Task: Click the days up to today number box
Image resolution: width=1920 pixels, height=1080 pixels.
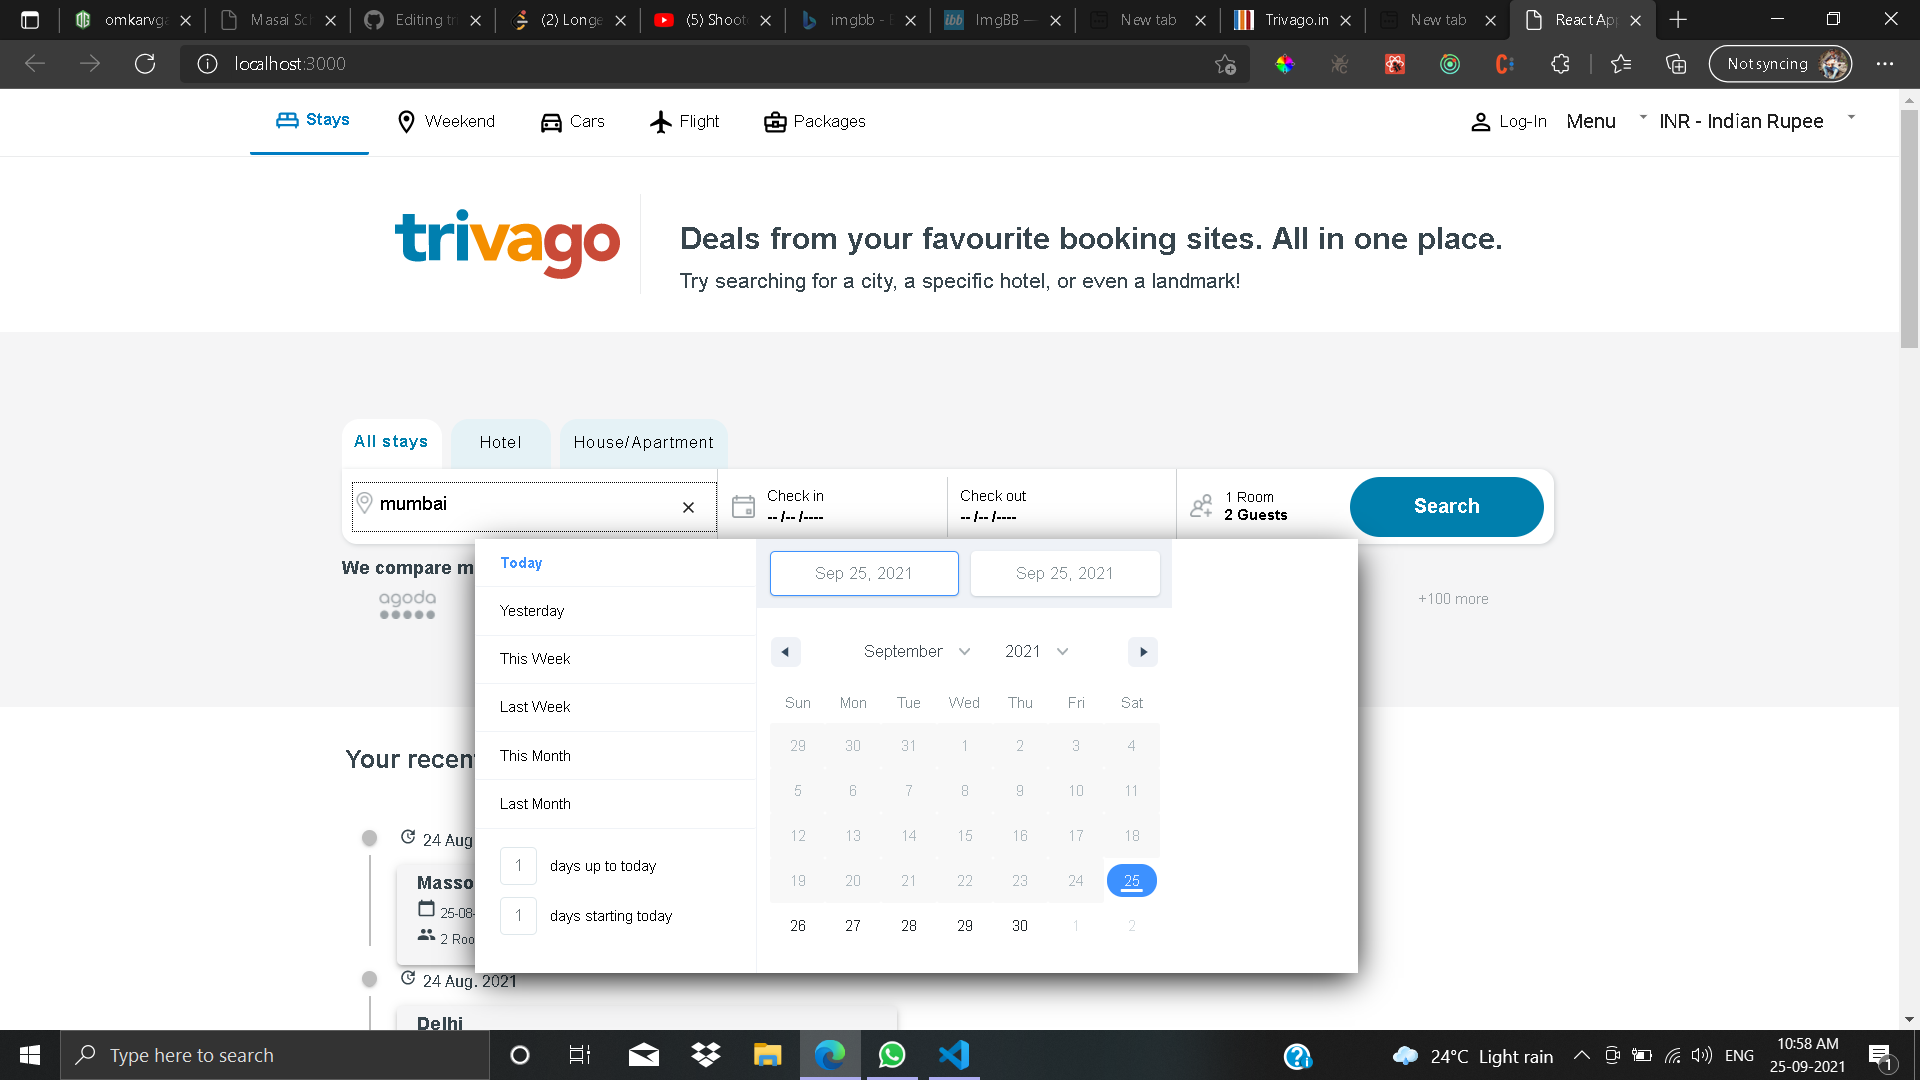Action: pyautogui.click(x=518, y=866)
